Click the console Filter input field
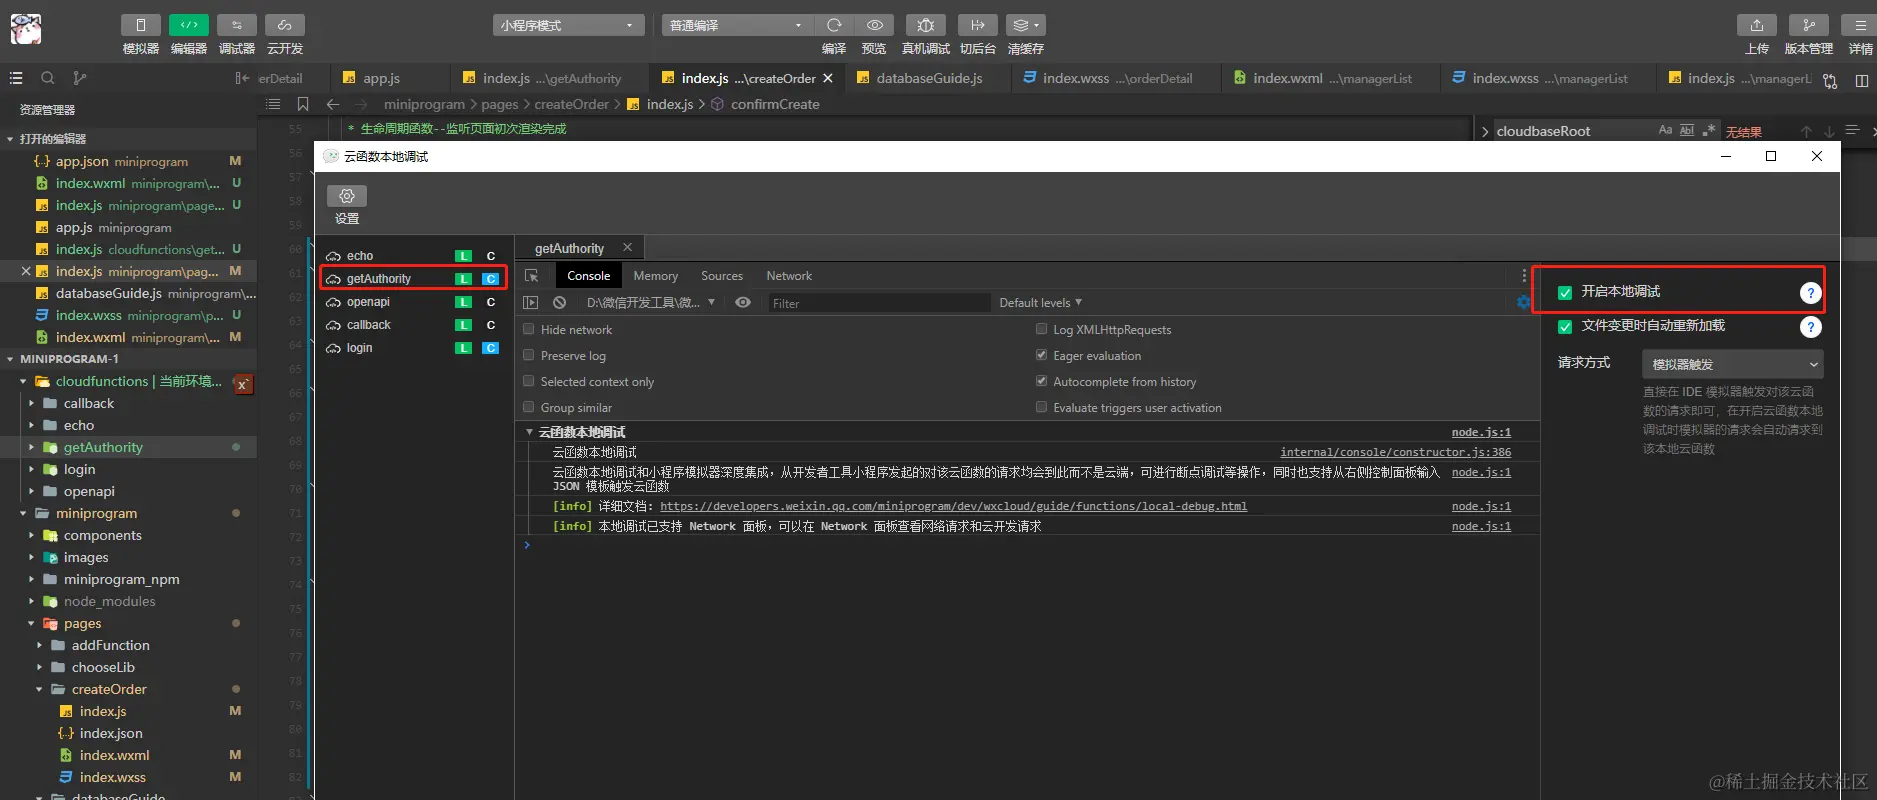1877x800 pixels. pyautogui.click(x=876, y=303)
